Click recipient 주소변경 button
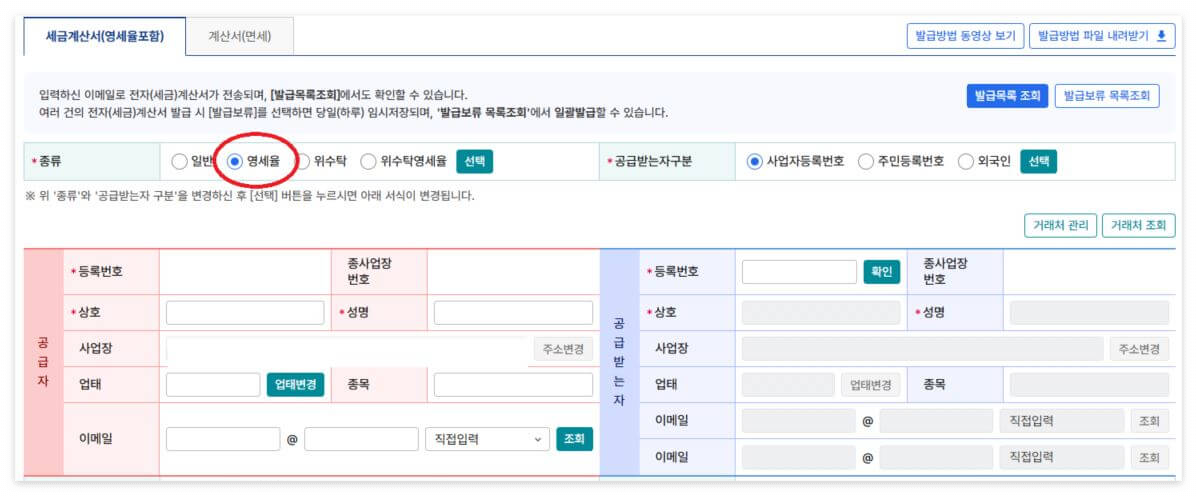This screenshot has height=496, width=1197. point(1139,349)
